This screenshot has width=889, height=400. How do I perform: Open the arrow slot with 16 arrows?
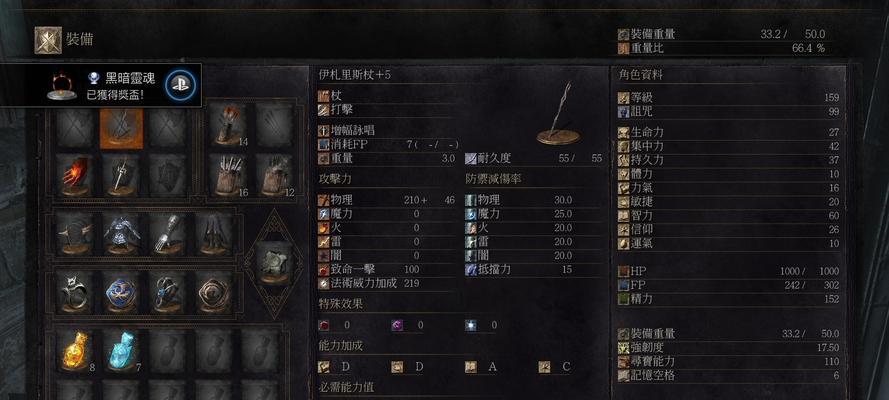[x=228, y=176]
